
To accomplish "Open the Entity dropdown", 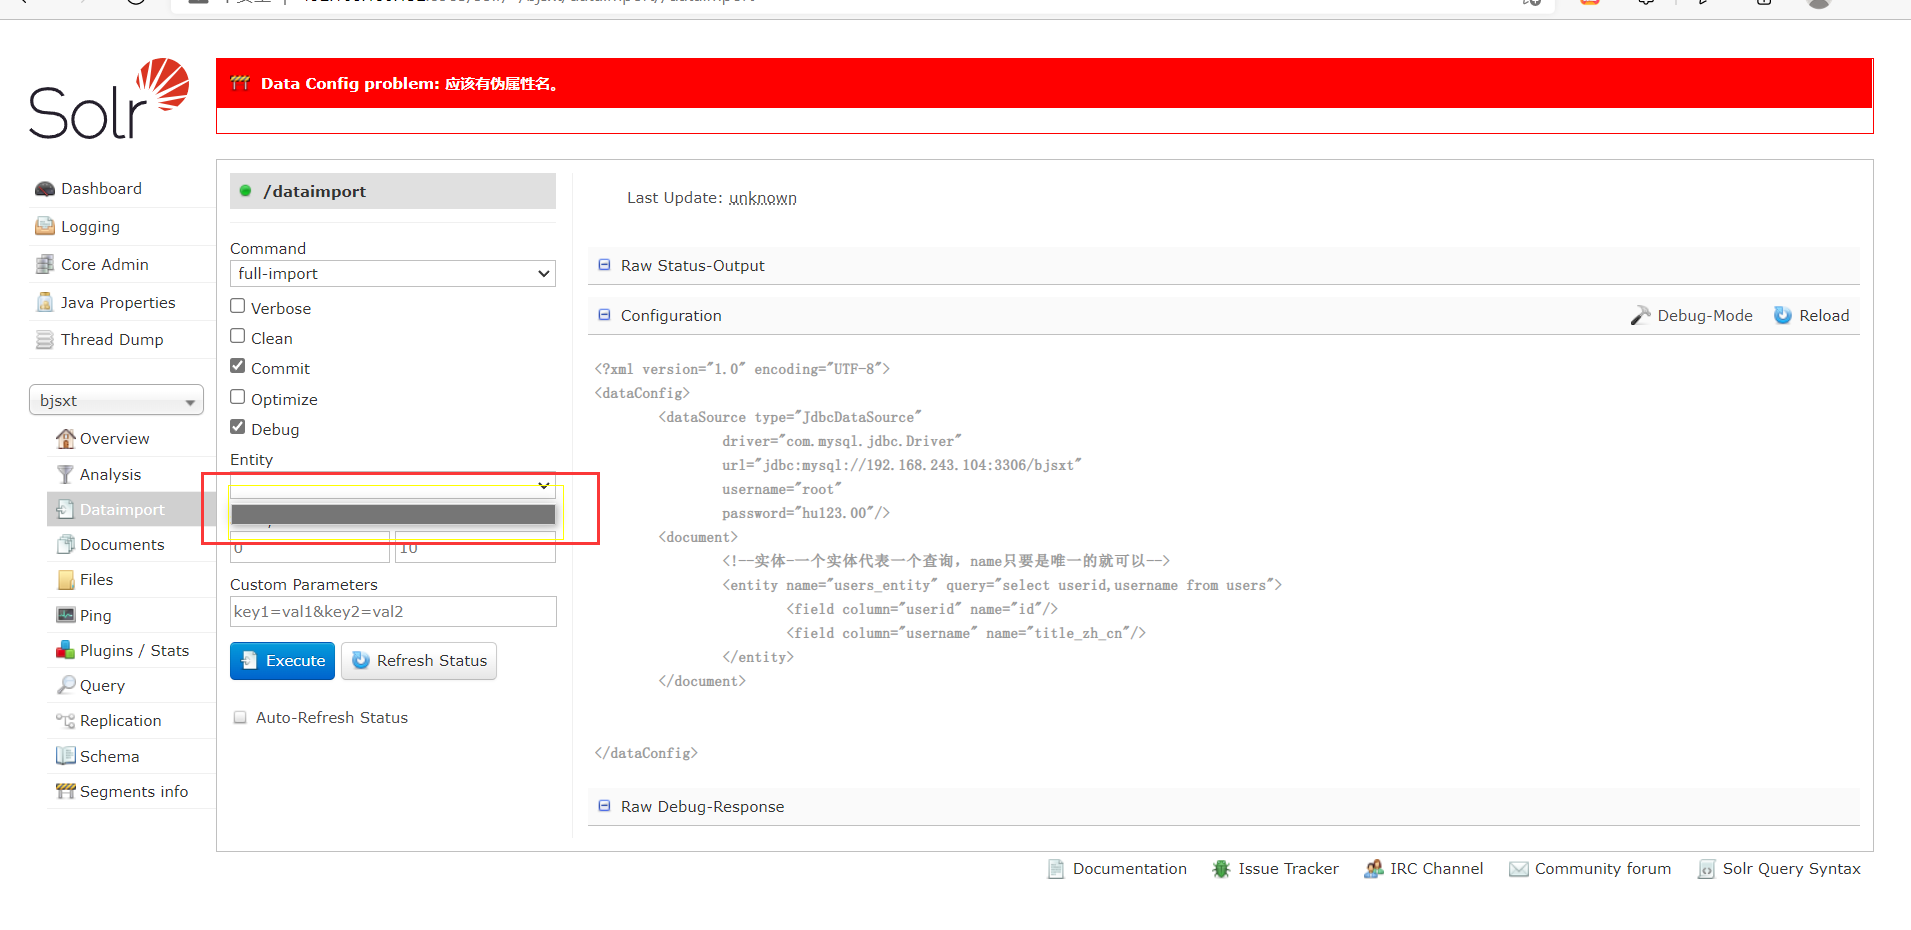I will click(x=393, y=486).
